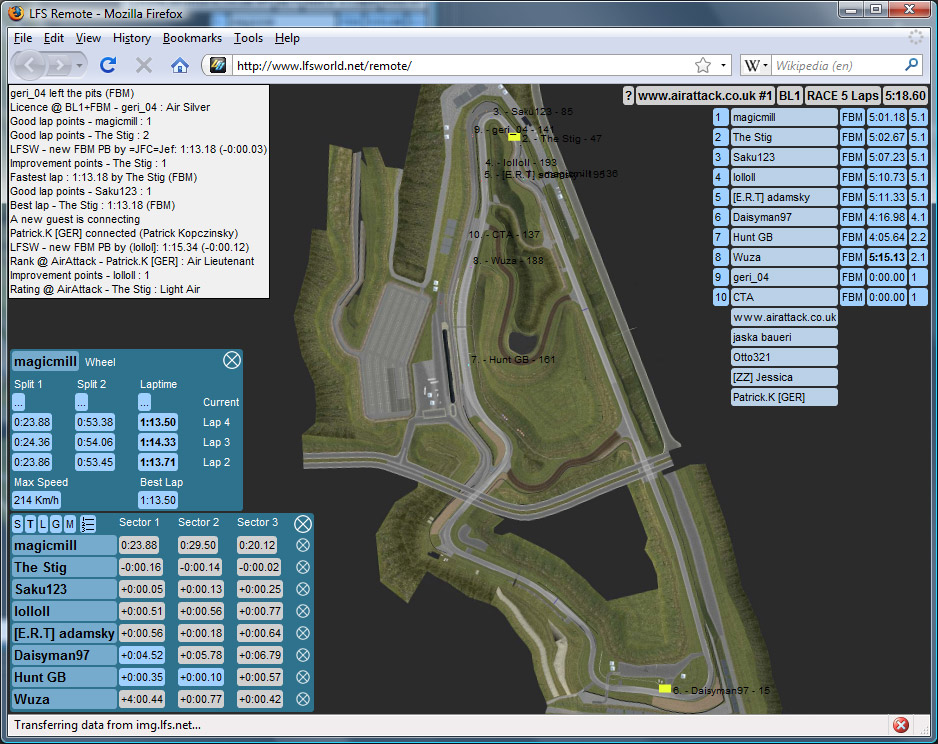Click the BL1 track button
The width and height of the screenshot is (938, 744).
pyautogui.click(x=790, y=96)
